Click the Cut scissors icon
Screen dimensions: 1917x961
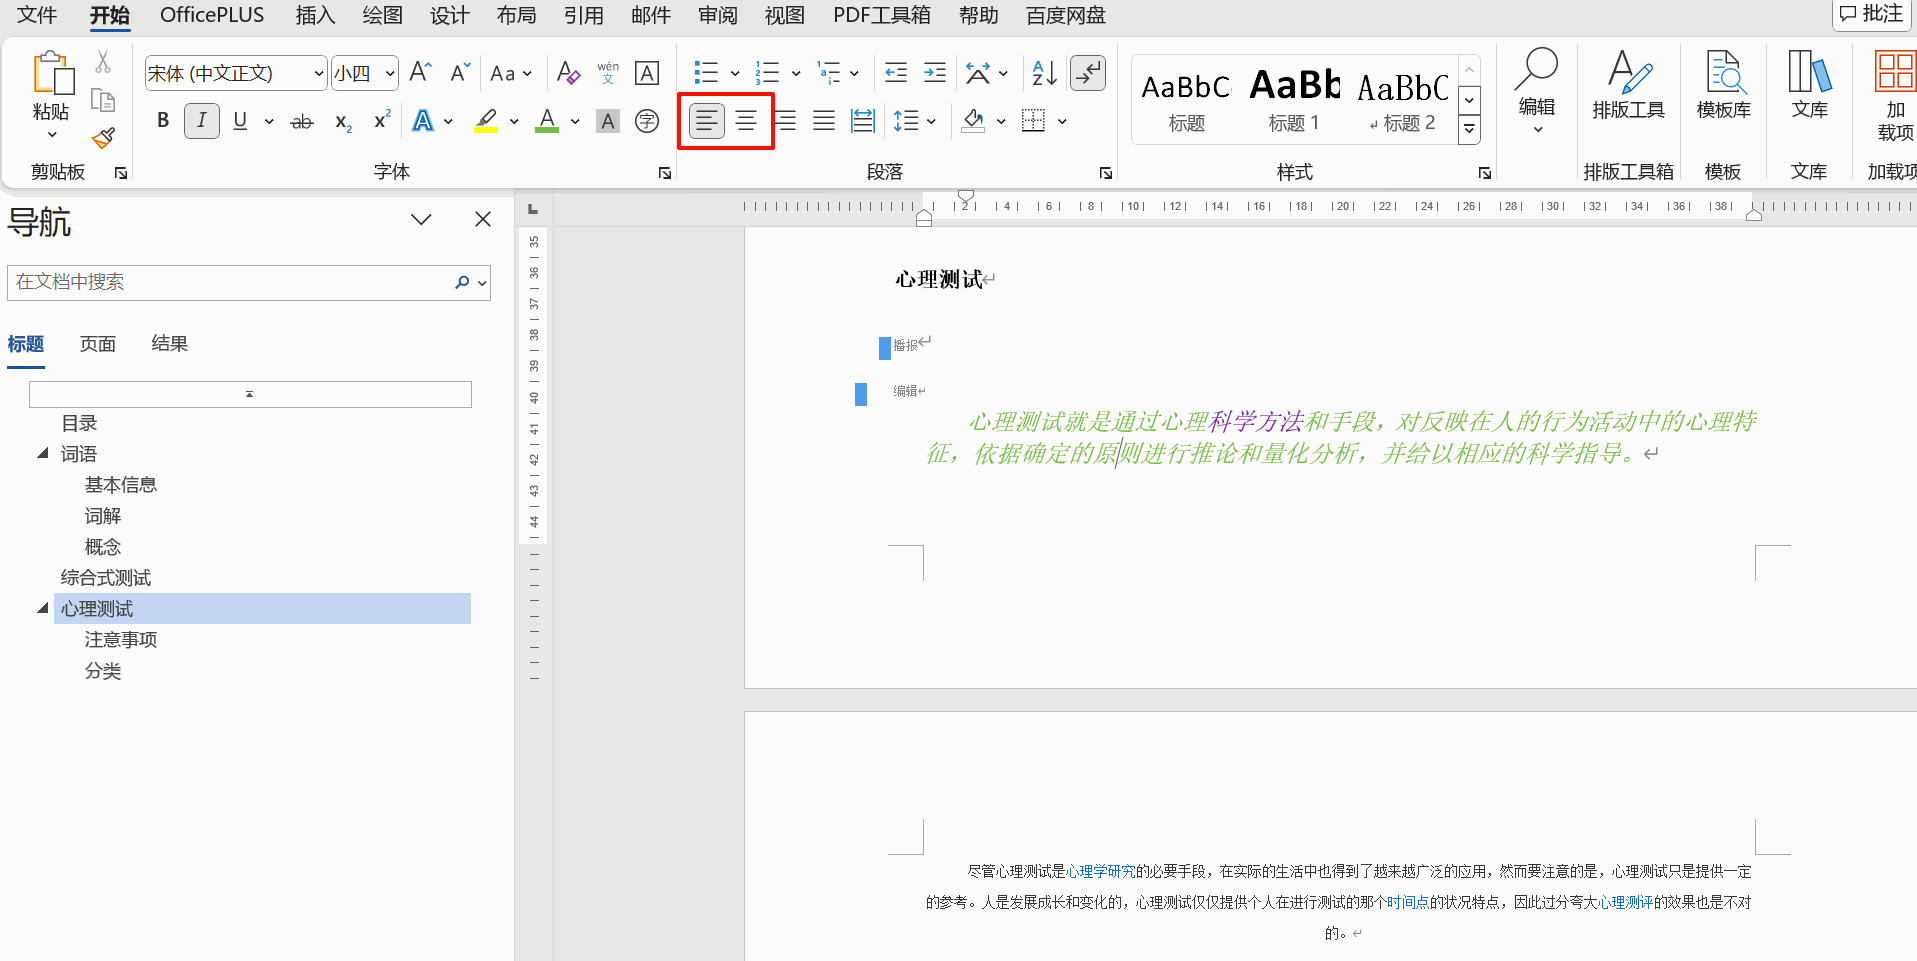click(103, 62)
